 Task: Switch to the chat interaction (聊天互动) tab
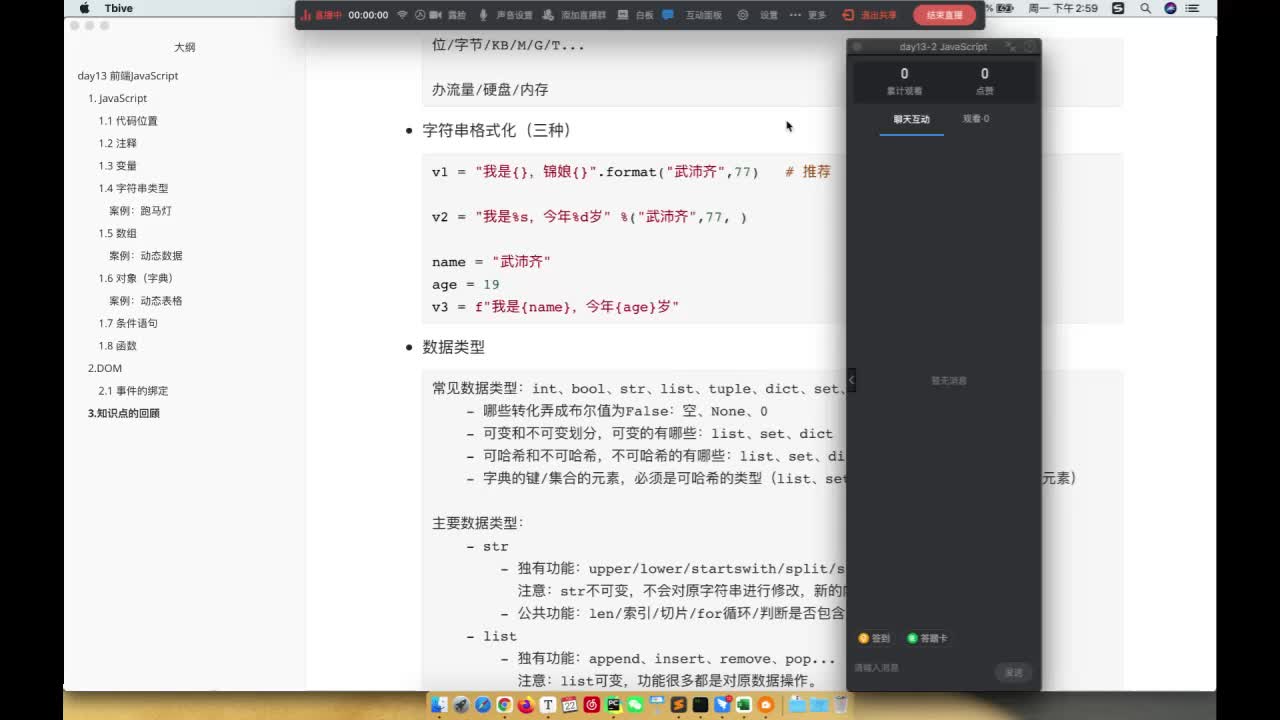[x=911, y=119]
